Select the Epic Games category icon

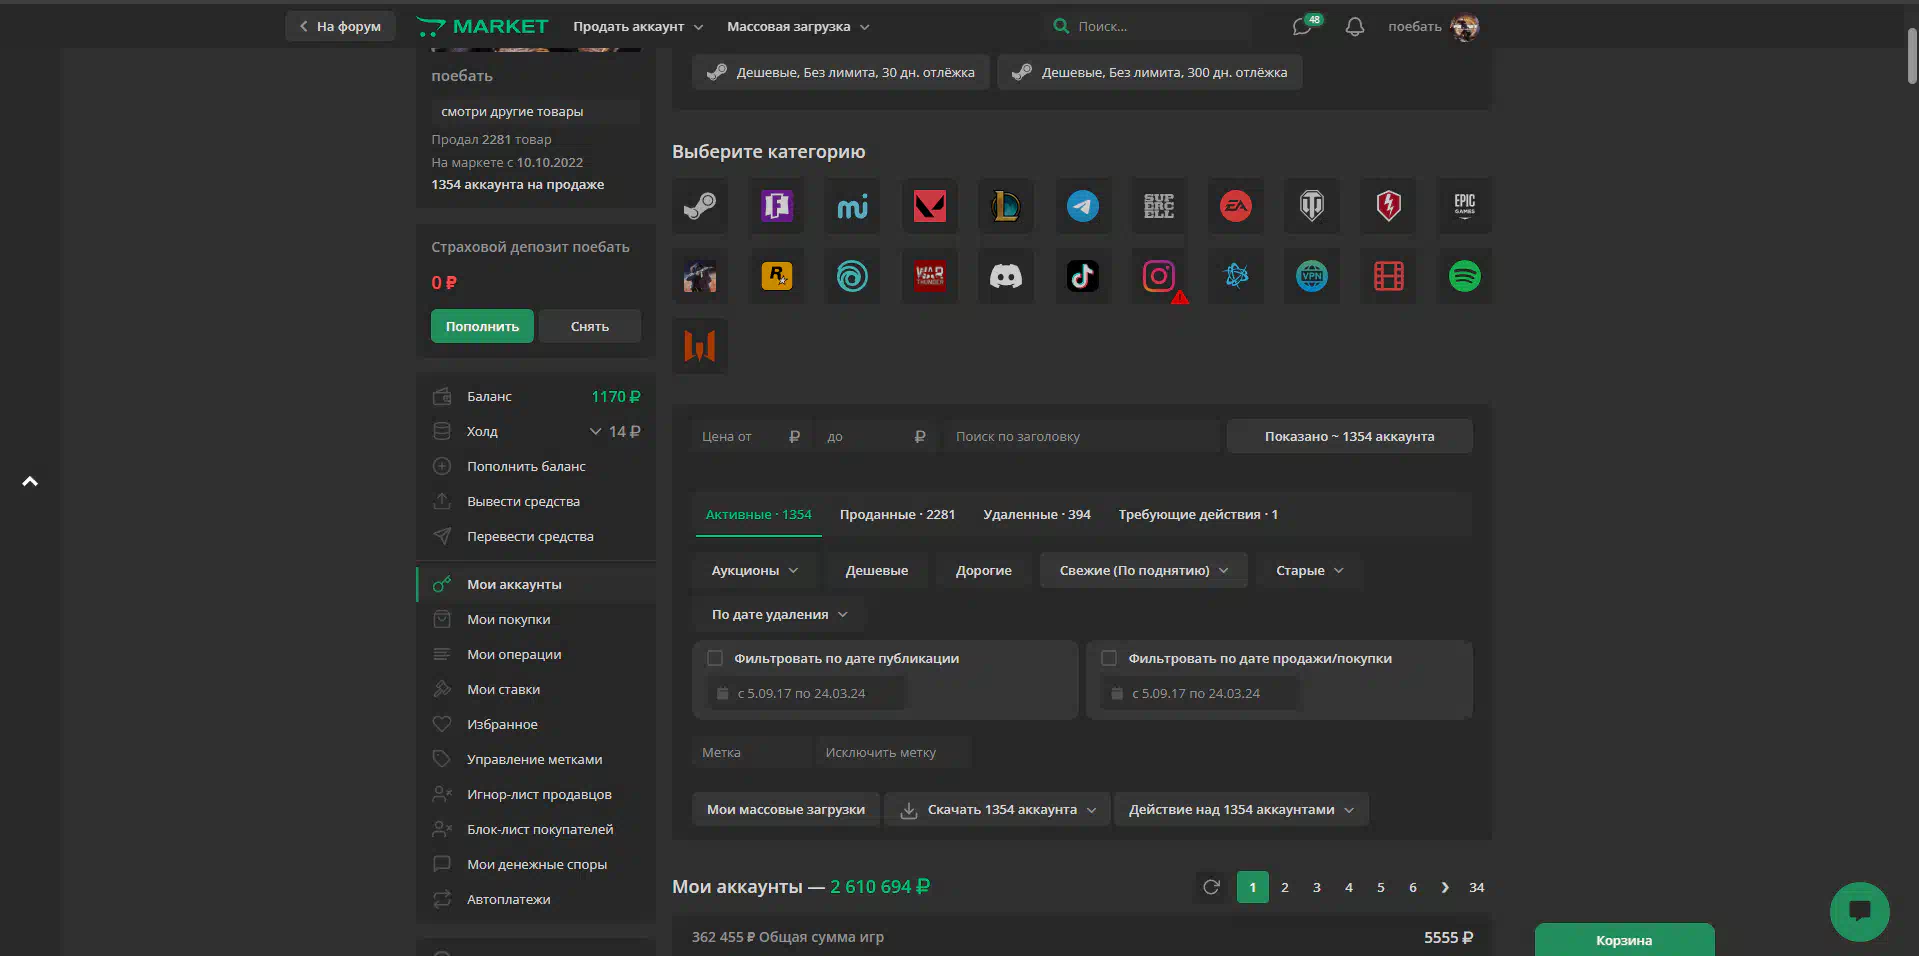pyautogui.click(x=1465, y=206)
